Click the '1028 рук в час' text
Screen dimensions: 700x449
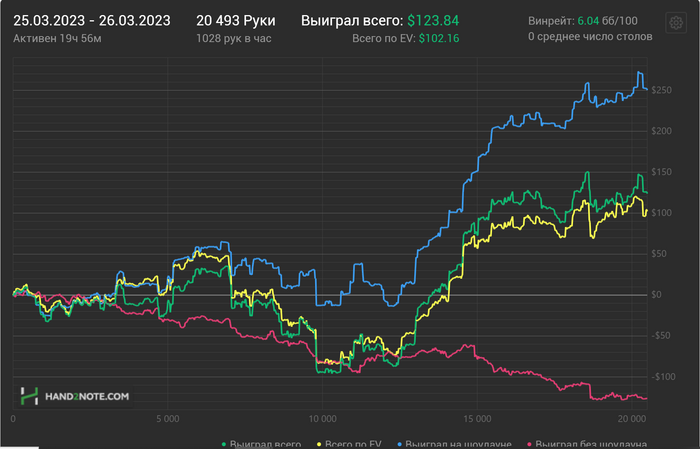click(x=233, y=38)
